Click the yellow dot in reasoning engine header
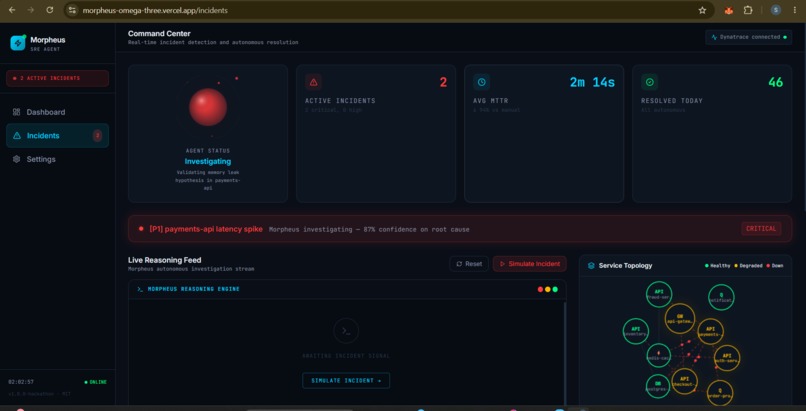The image size is (806, 411). (547, 289)
